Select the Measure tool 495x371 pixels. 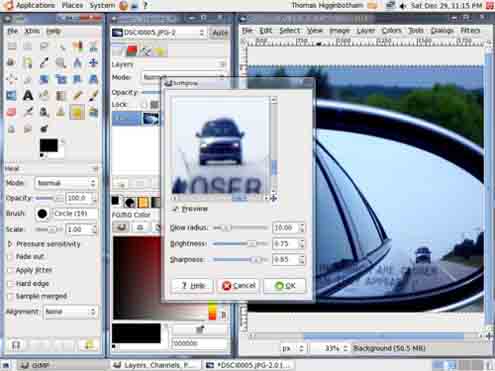tap(77, 62)
